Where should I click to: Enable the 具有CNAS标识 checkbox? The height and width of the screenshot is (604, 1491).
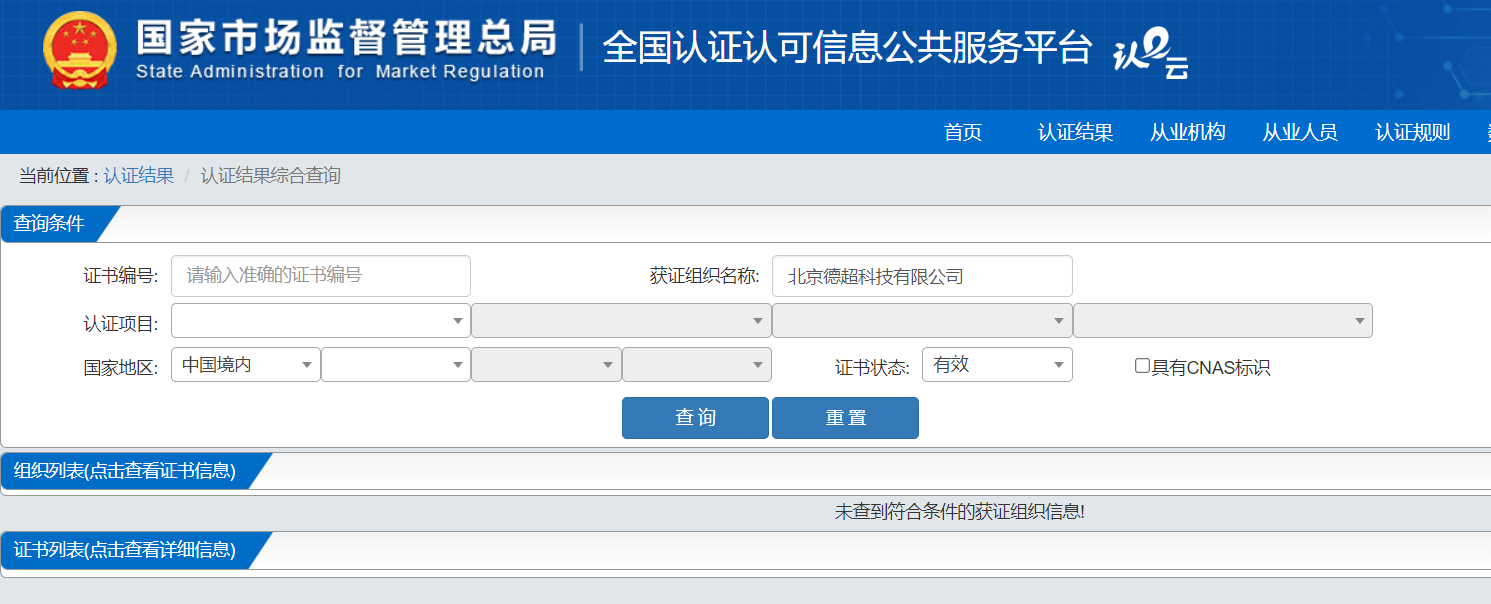click(x=1142, y=366)
